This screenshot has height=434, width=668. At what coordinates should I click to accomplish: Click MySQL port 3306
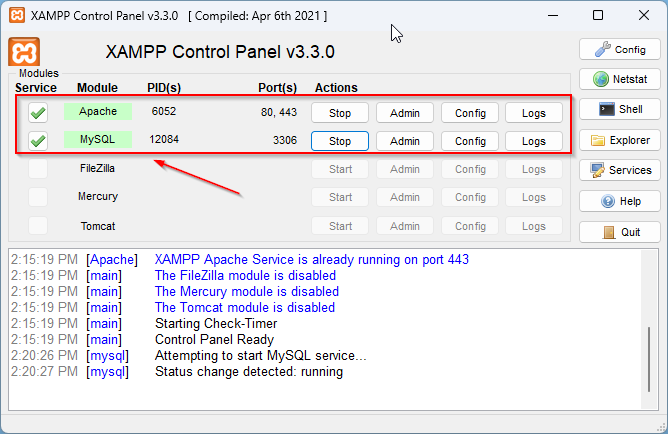point(285,140)
